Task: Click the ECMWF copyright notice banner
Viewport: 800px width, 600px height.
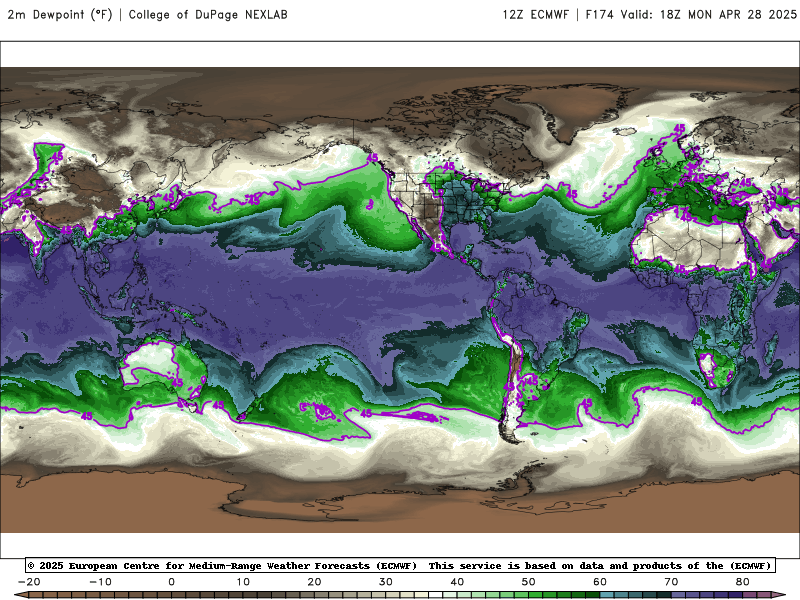Action: [x=400, y=565]
